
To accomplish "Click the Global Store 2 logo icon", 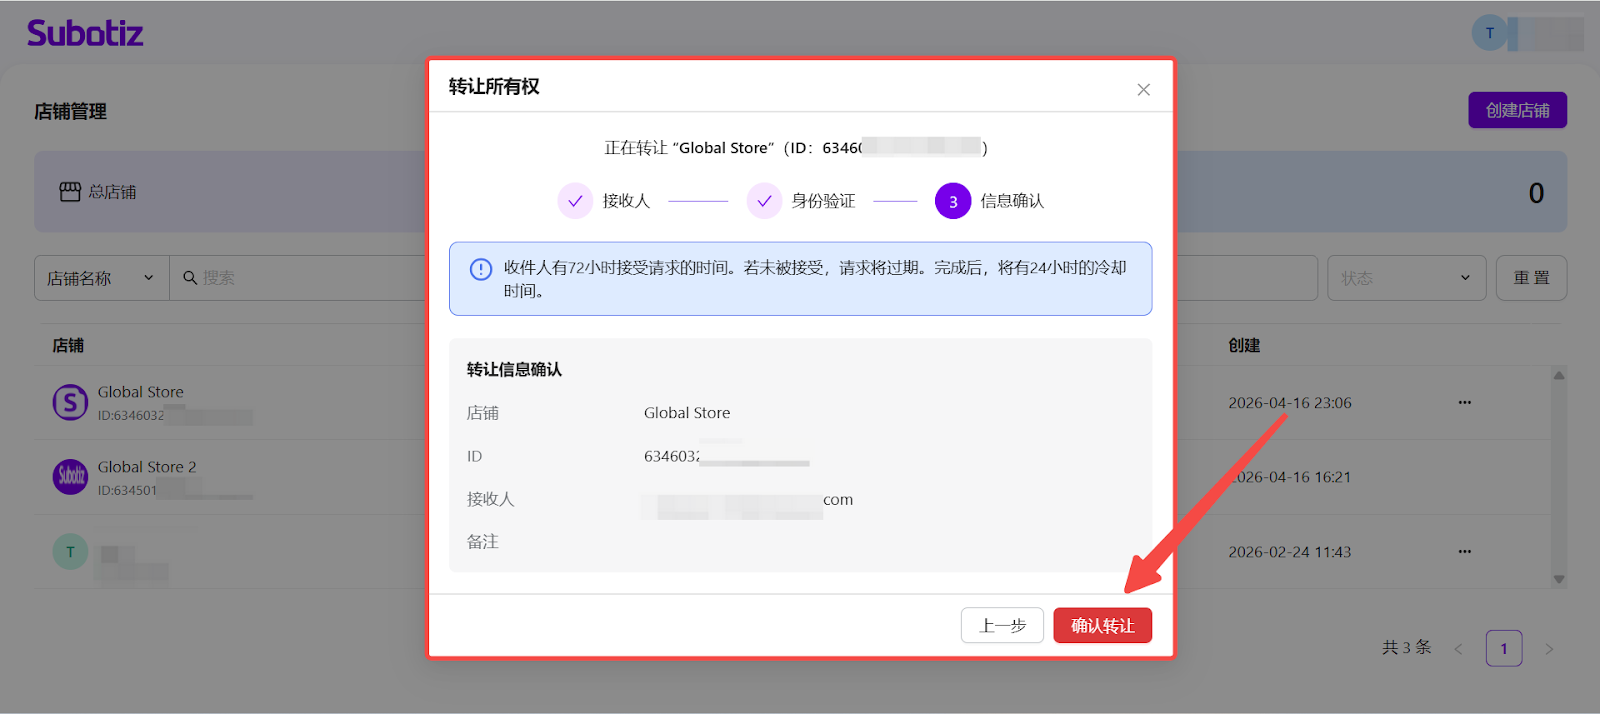I will point(70,477).
